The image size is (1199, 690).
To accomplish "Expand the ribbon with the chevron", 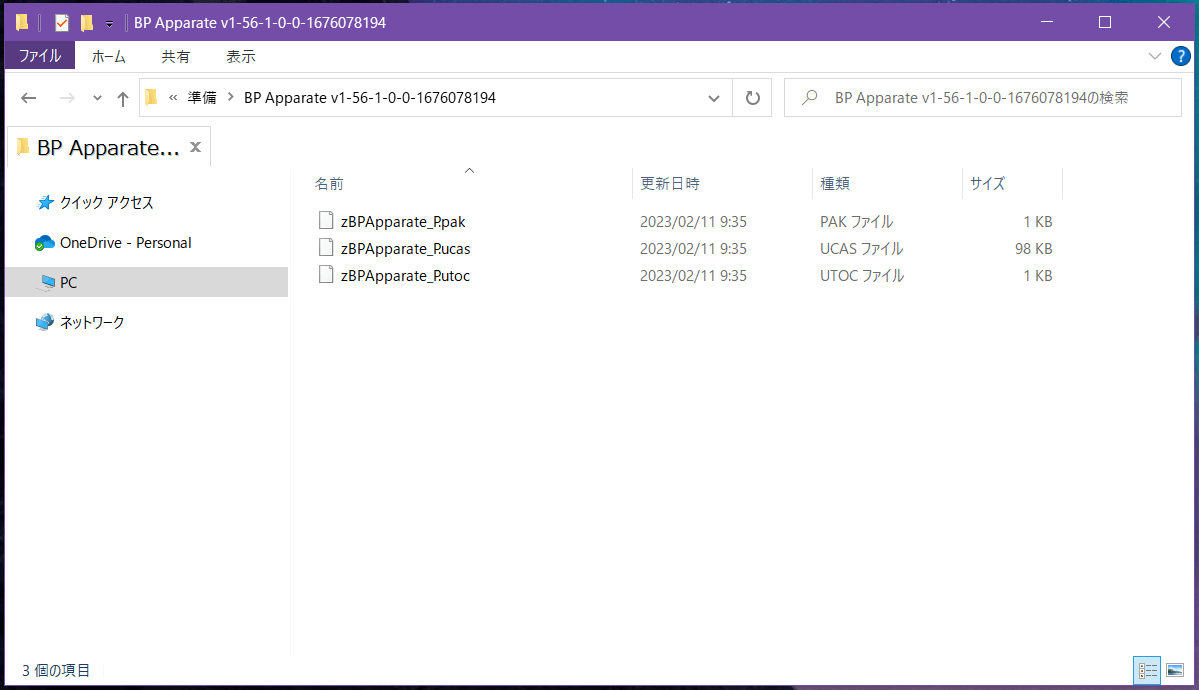I will tap(1155, 56).
